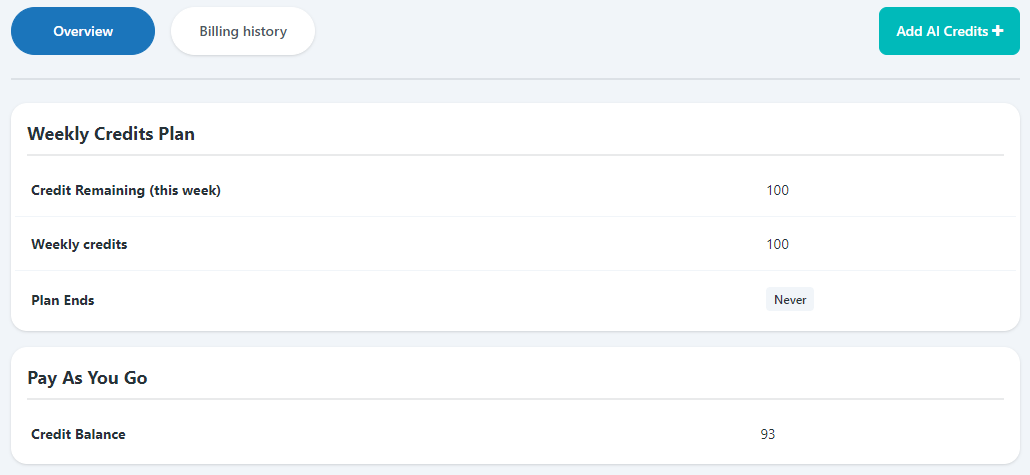Click the line between Weekly credits and Plan Ends
Viewport: 1030px width, 475px height.
(x=515, y=271)
